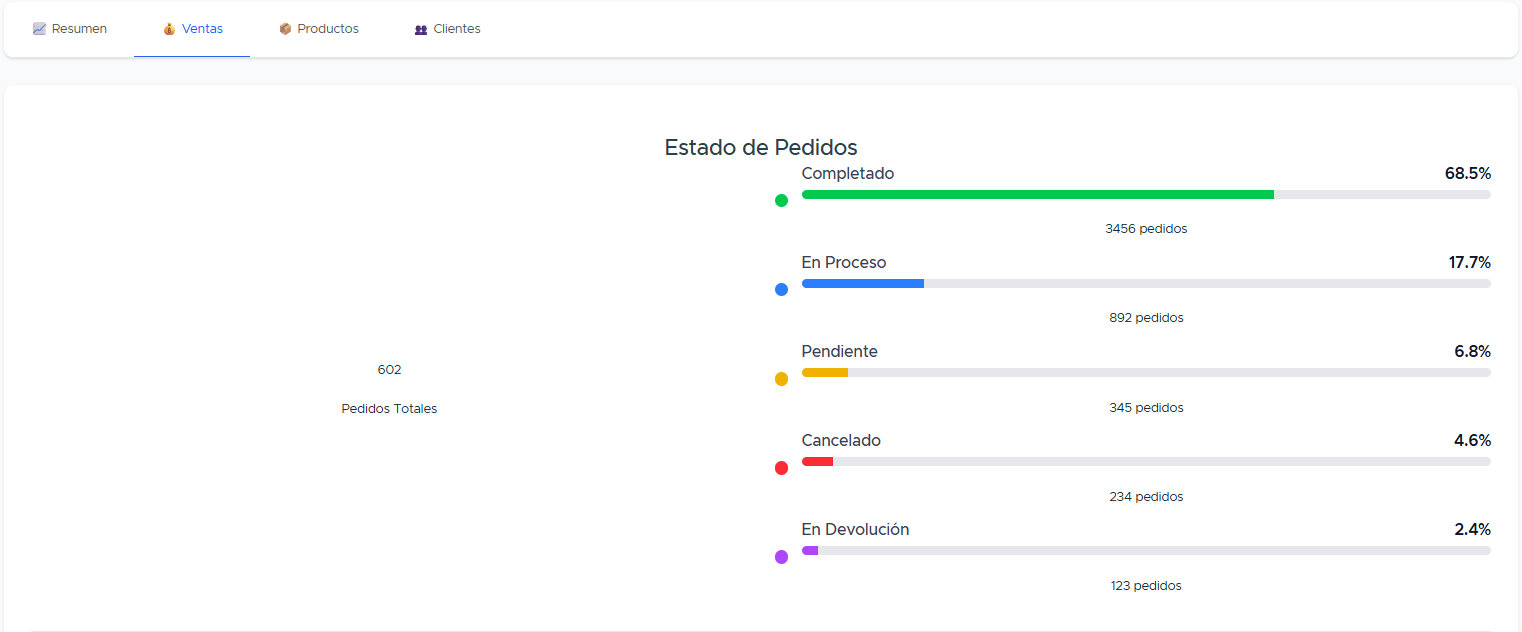The width and height of the screenshot is (1522, 632).
Task: Click the red Cancelado legend dot
Action: (781, 467)
